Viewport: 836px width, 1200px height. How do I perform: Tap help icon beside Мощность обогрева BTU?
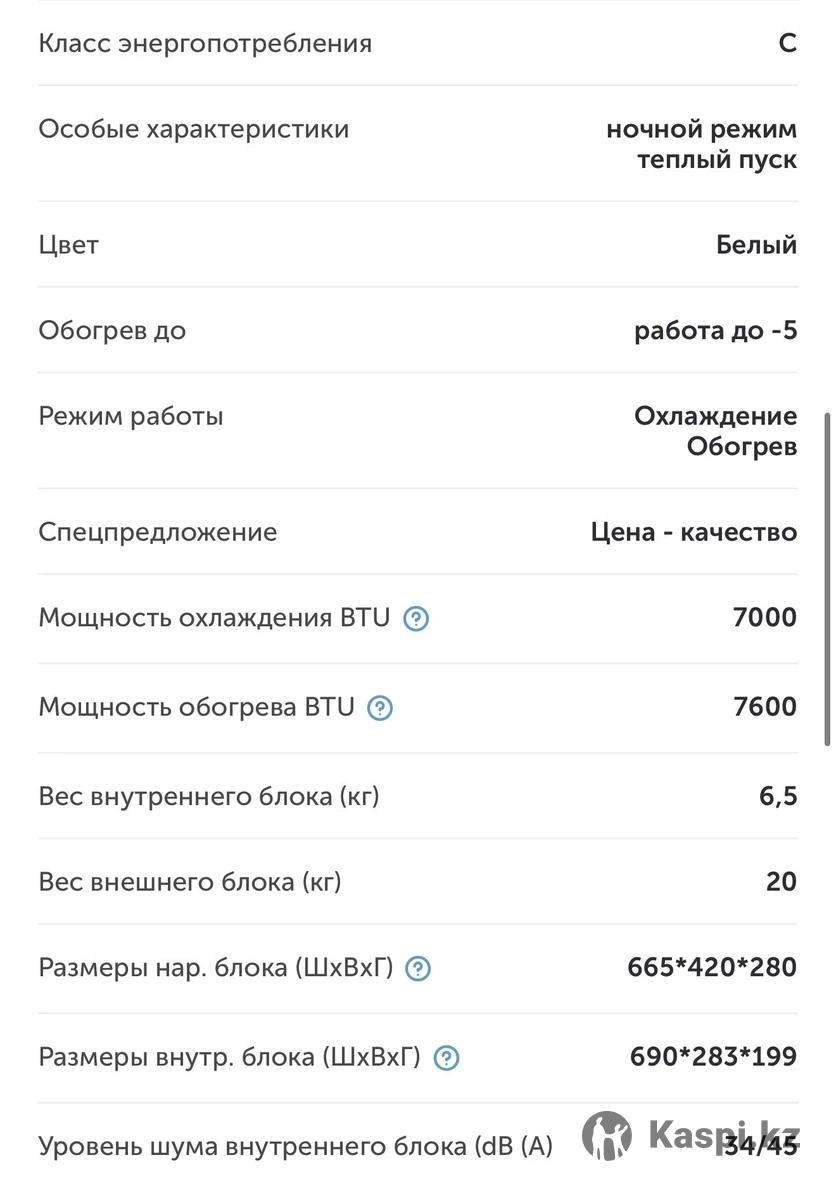380,708
